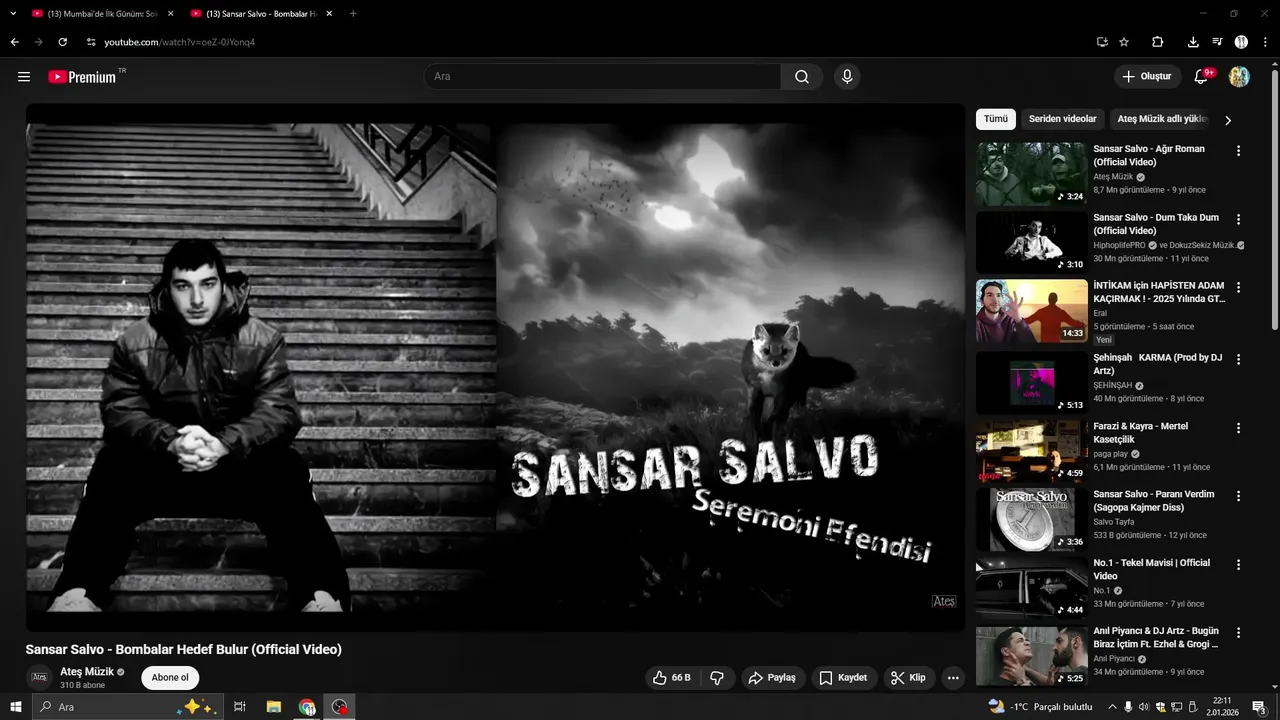Open Farazi & Kayra Mertel thumbnail
The height and width of the screenshot is (720, 1280).
point(1031,451)
